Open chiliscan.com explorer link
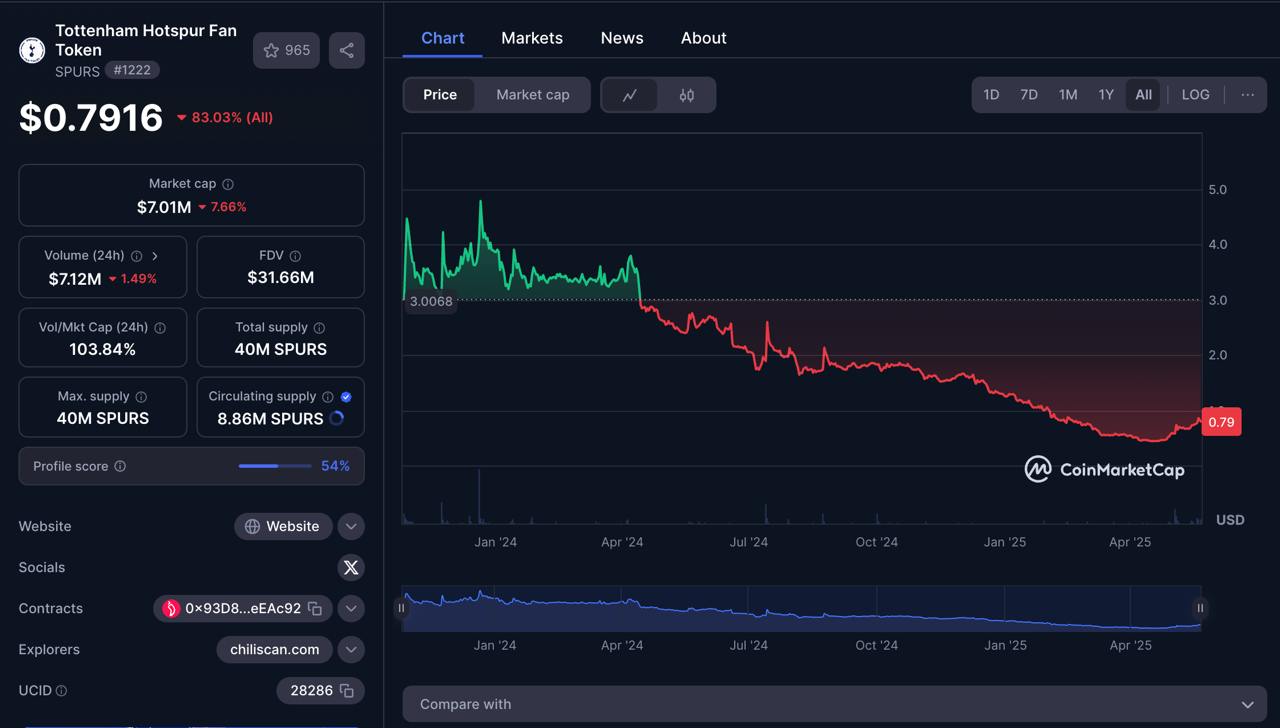This screenshot has height=728, width=1280. (275, 650)
